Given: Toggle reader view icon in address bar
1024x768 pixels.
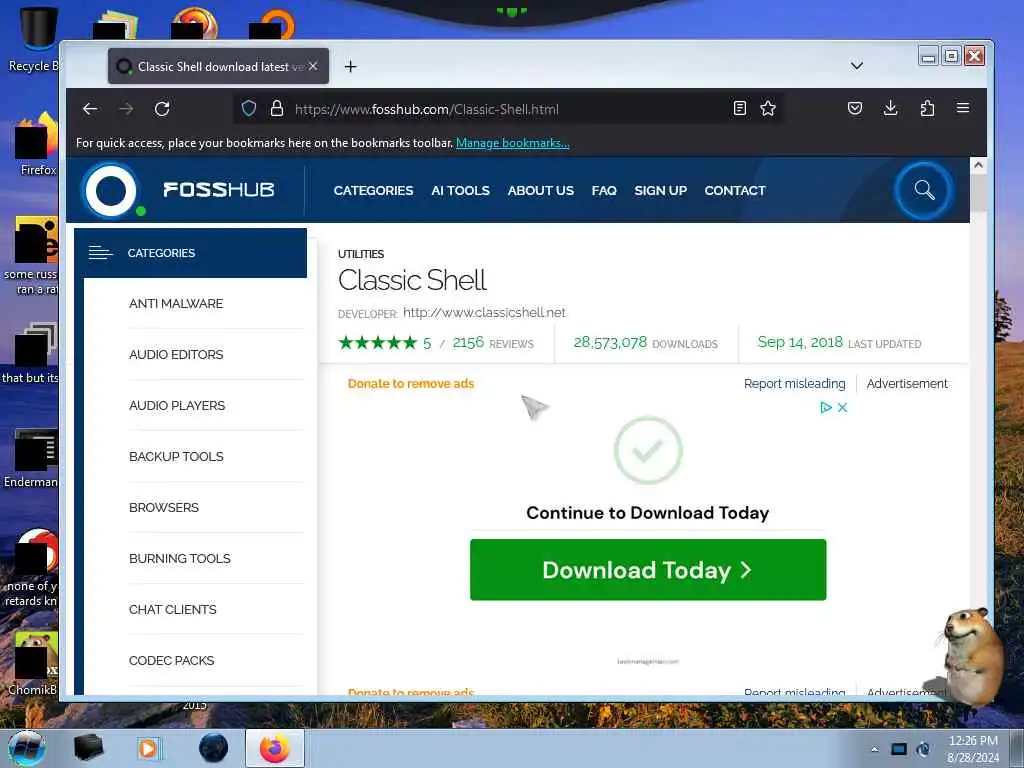Looking at the screenshot, I should click(x=739, y=108).
